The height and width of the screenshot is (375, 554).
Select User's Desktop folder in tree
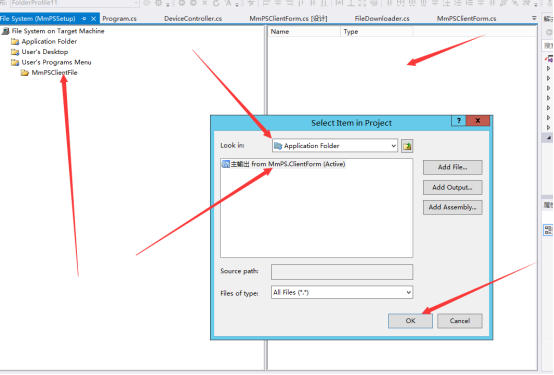click(40, 52)
